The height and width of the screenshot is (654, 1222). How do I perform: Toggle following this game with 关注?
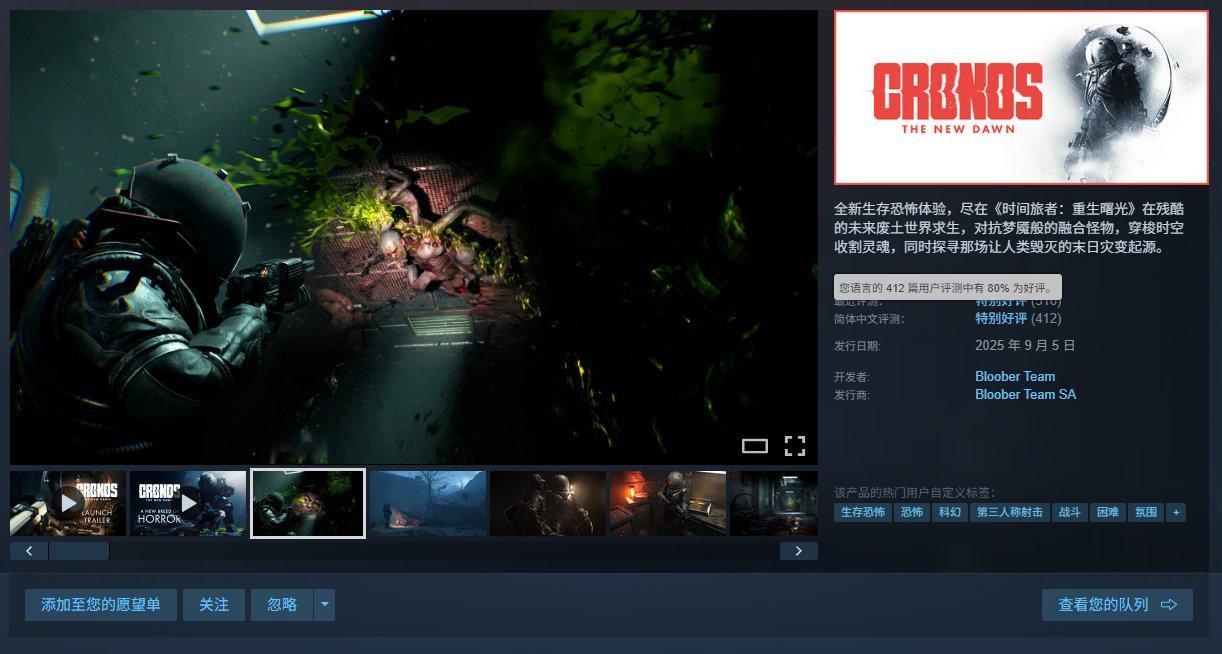pos(213,604)
